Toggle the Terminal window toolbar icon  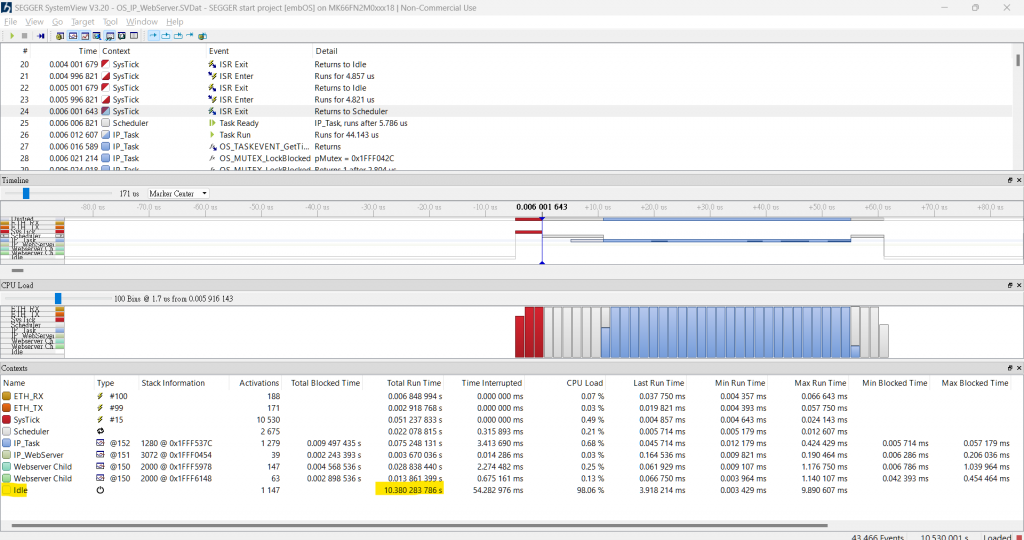[121, 36]
